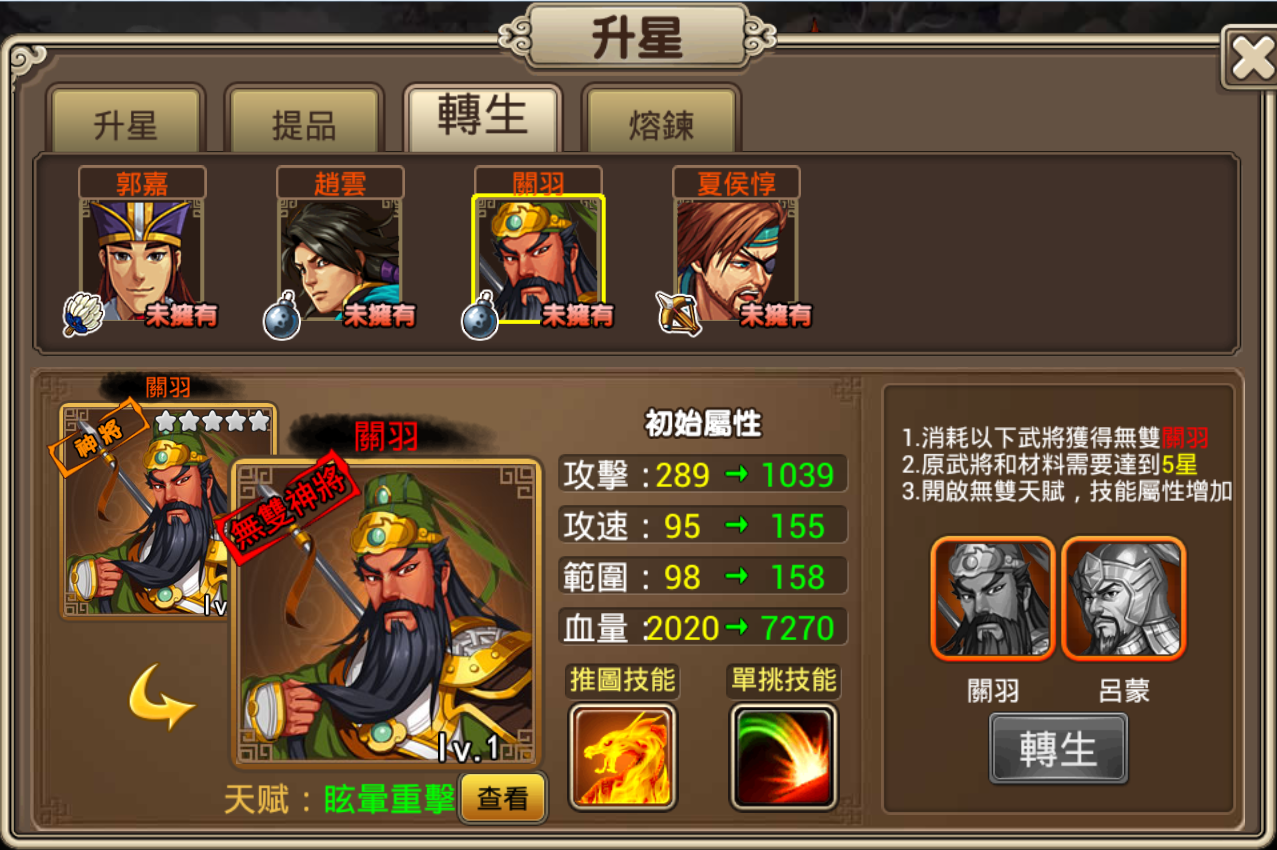The width and height of the screenshot is (1277, 850).
Task: Tap the yellow curved arrow icon
Action: 160,701
